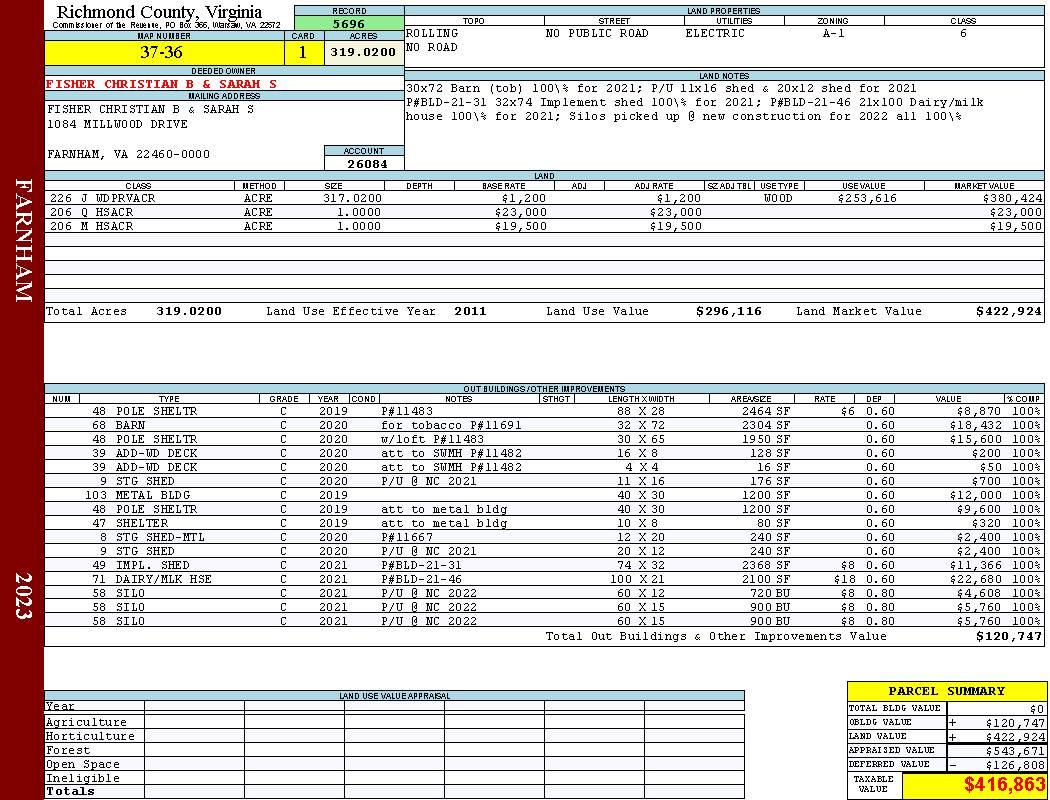The height and width of the screenshot is (800, 1050).
Task: Click the account number 26084
Action: 367,163
